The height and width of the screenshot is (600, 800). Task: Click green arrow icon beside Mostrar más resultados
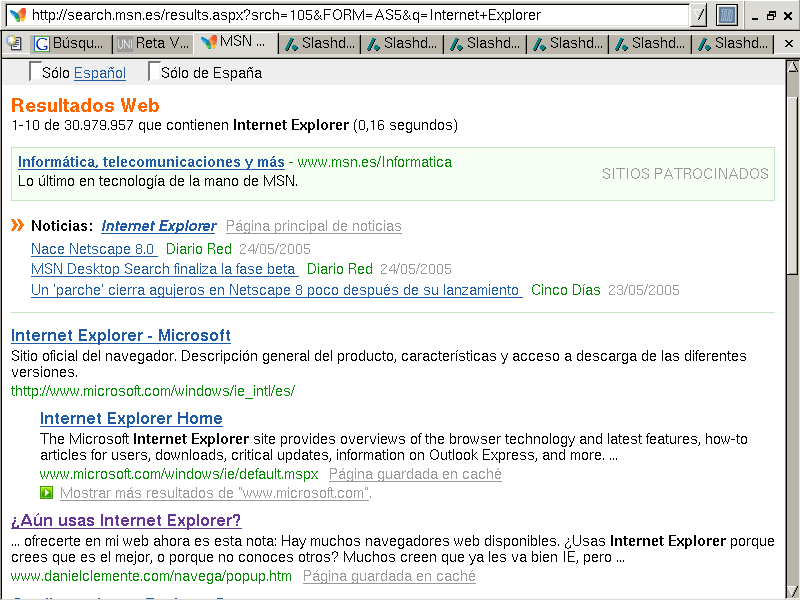tap(46, 493)
